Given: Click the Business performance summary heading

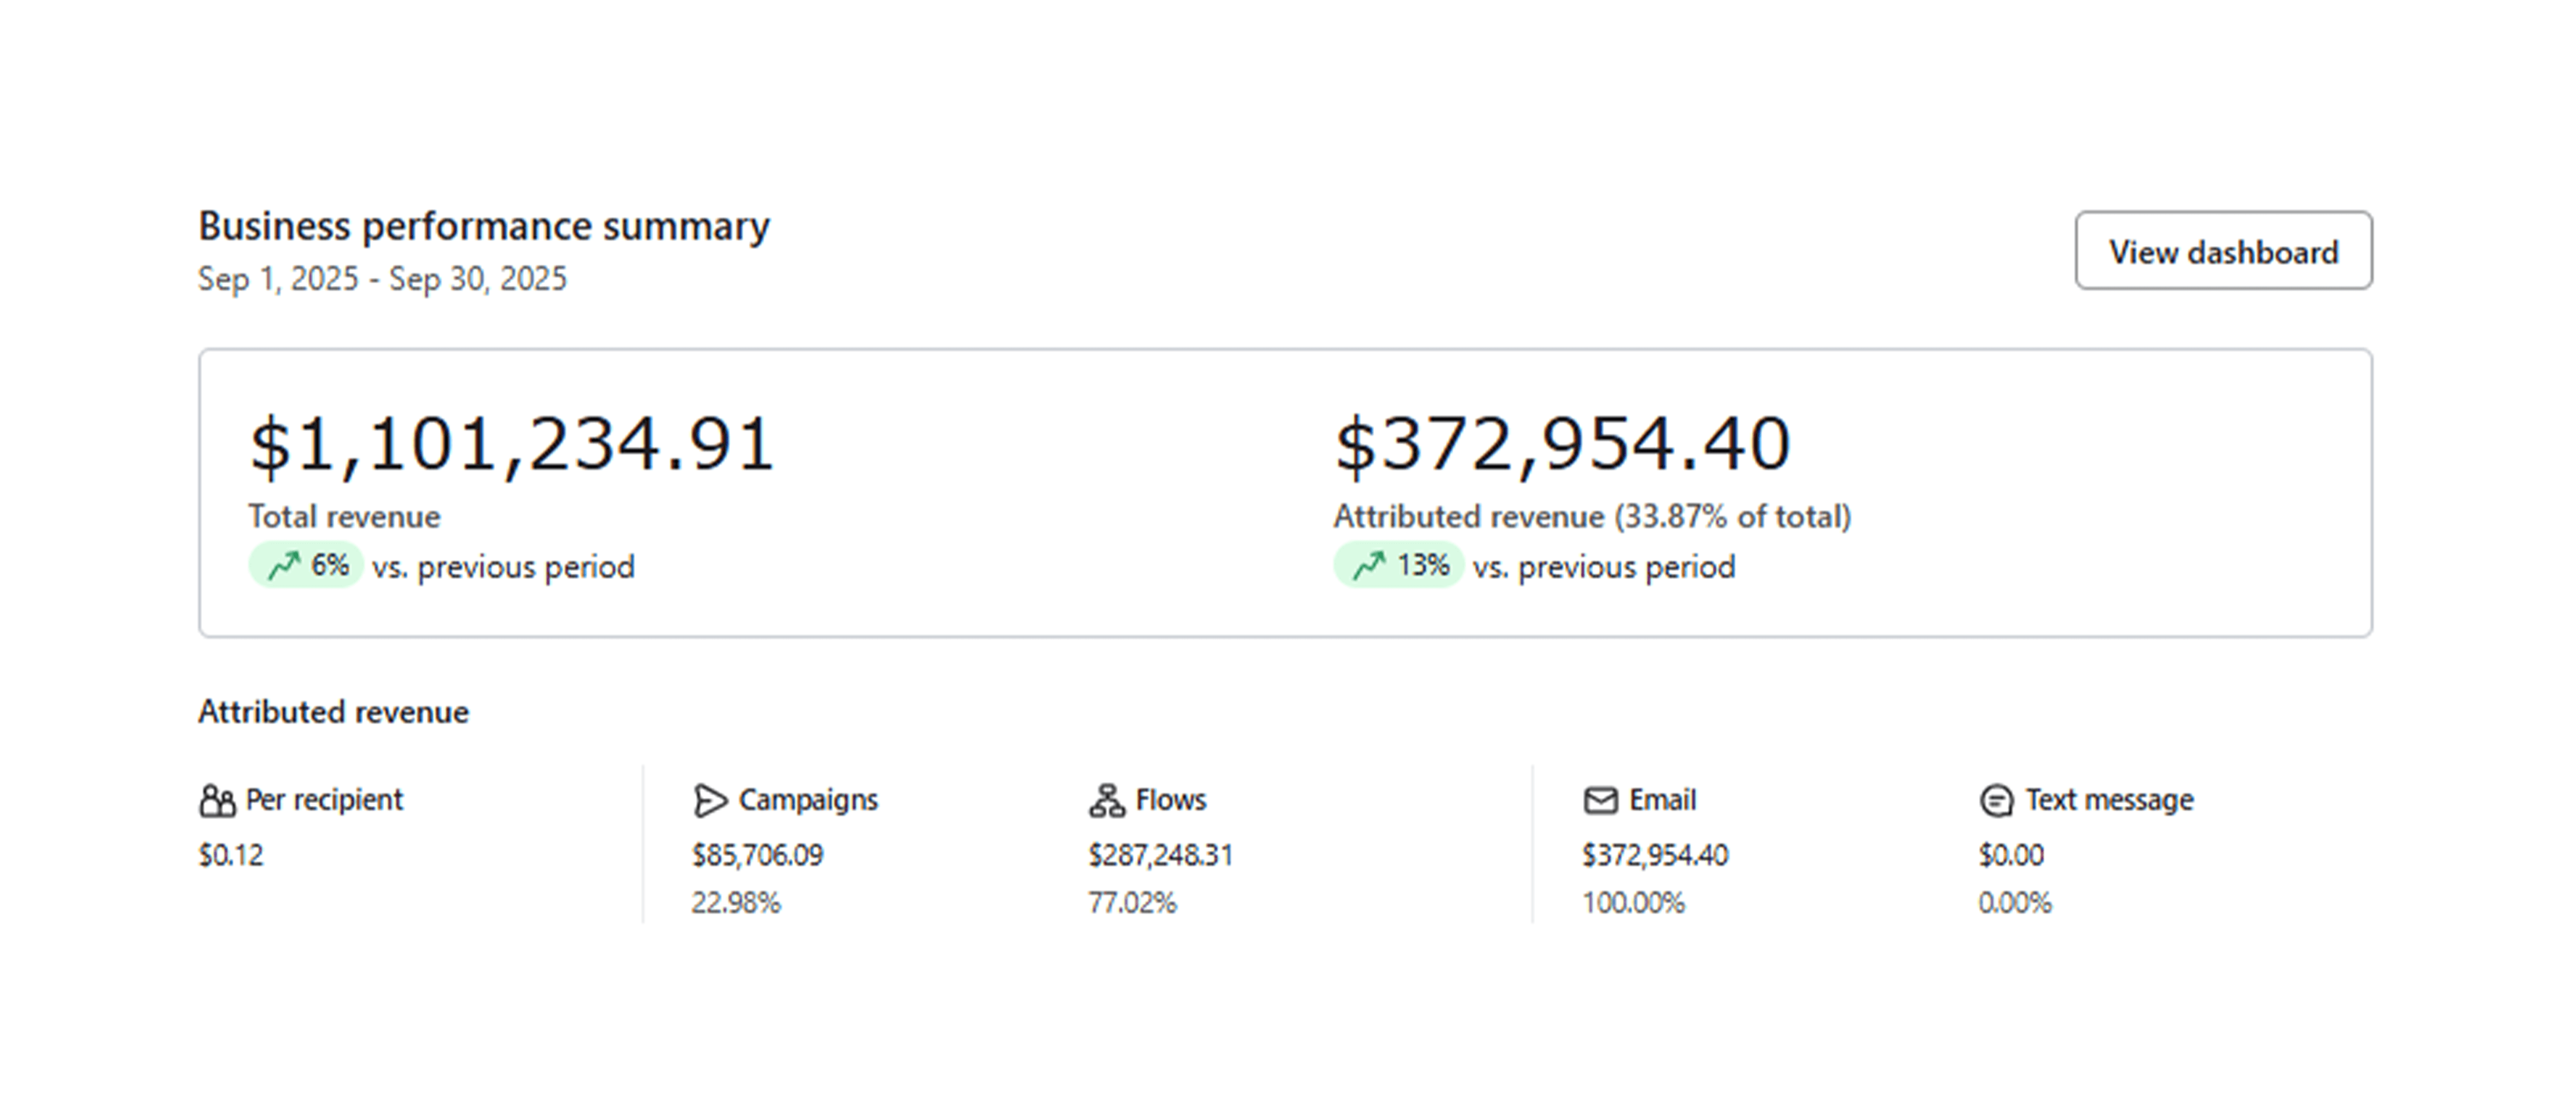Looking at the screenshot, I should click(x=484, y=226).
